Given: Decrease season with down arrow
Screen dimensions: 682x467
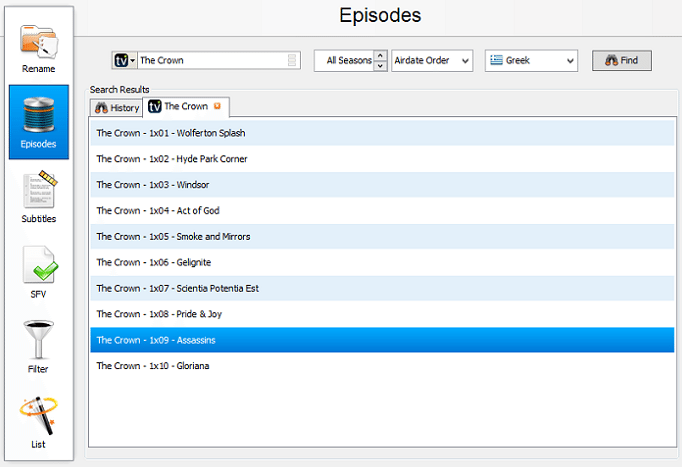Looking at the screenshot, I should pyautogui.click(x=380, y=66).
